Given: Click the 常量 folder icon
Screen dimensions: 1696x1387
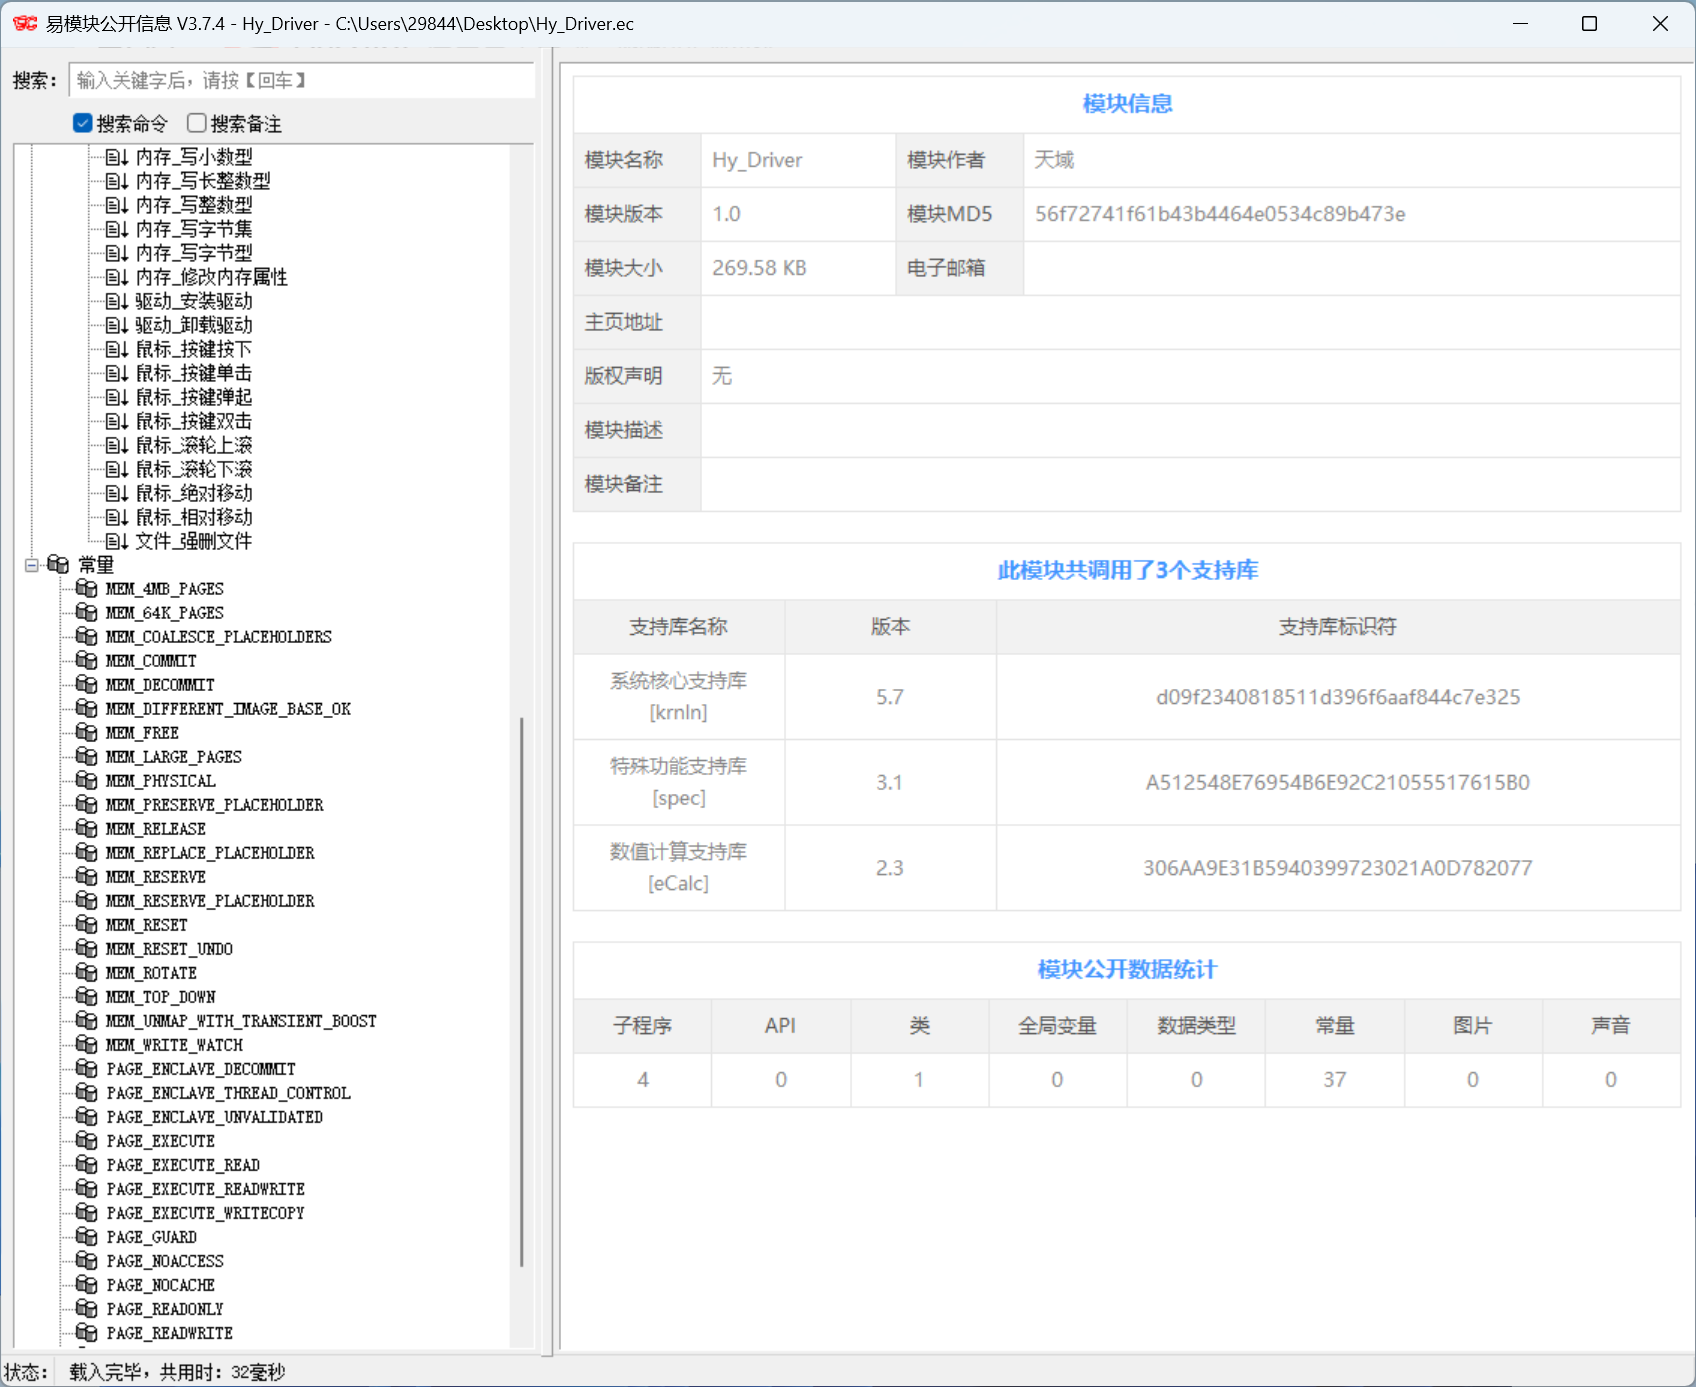Looking at the screenshot, I should (x=58, y=565).
